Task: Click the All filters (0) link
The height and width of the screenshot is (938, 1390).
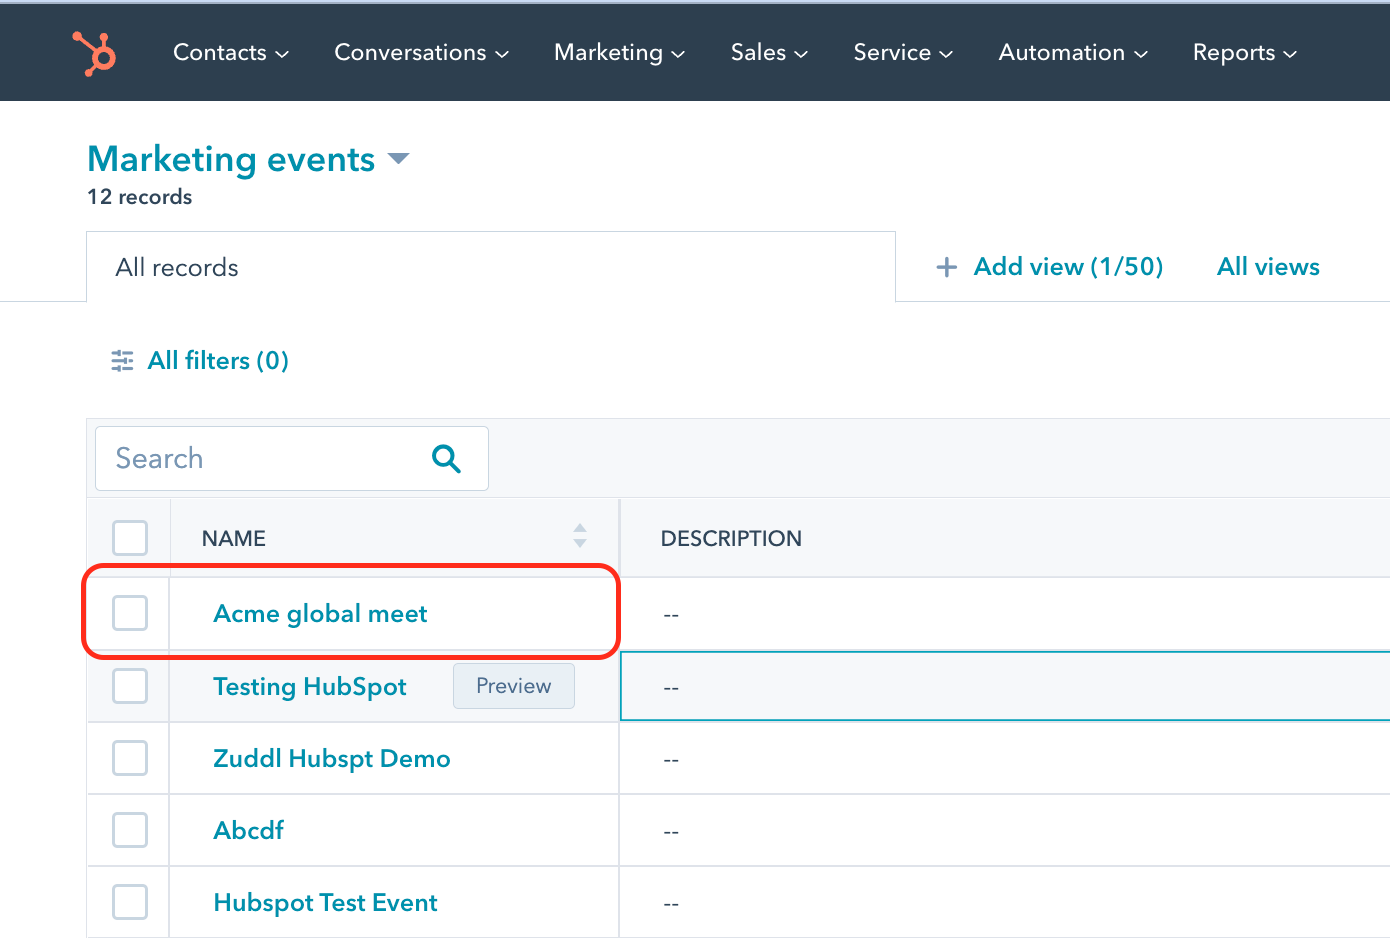Action: pyautogui.click(x=218, y=361)
